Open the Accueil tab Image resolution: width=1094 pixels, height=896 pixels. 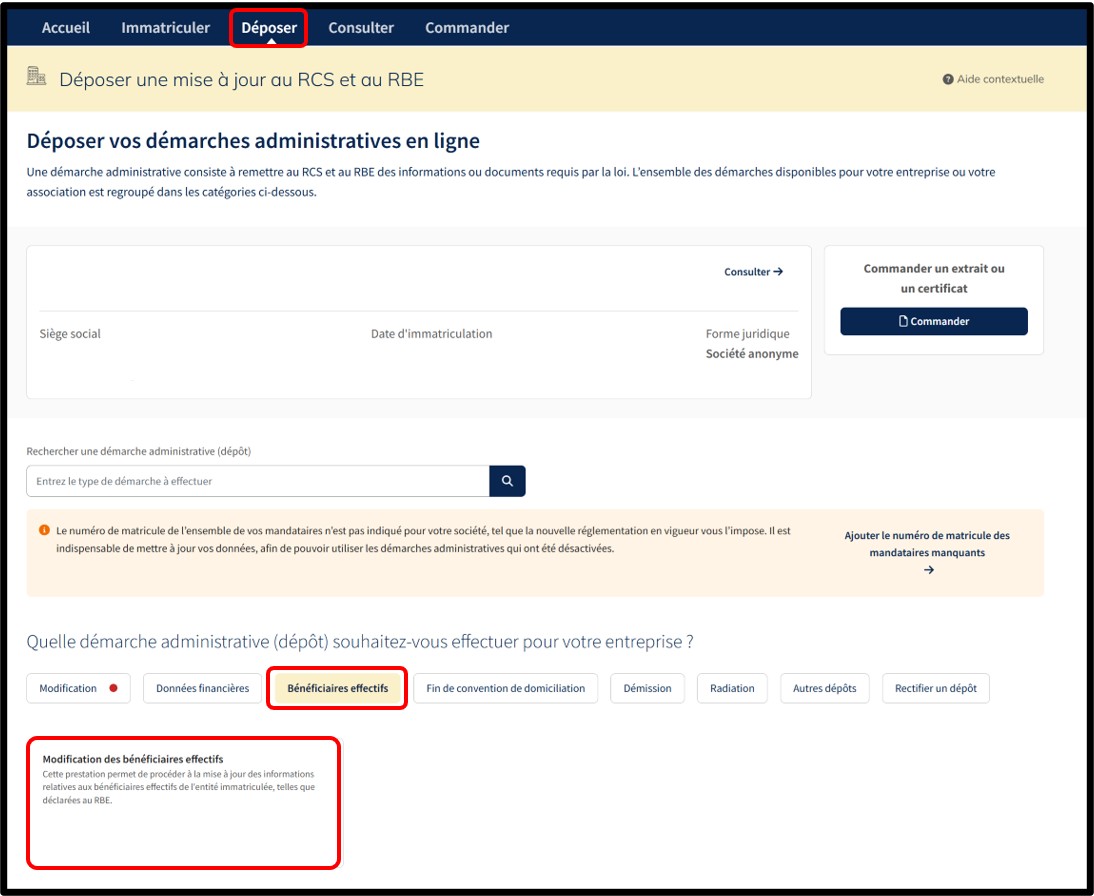[66, 28]
